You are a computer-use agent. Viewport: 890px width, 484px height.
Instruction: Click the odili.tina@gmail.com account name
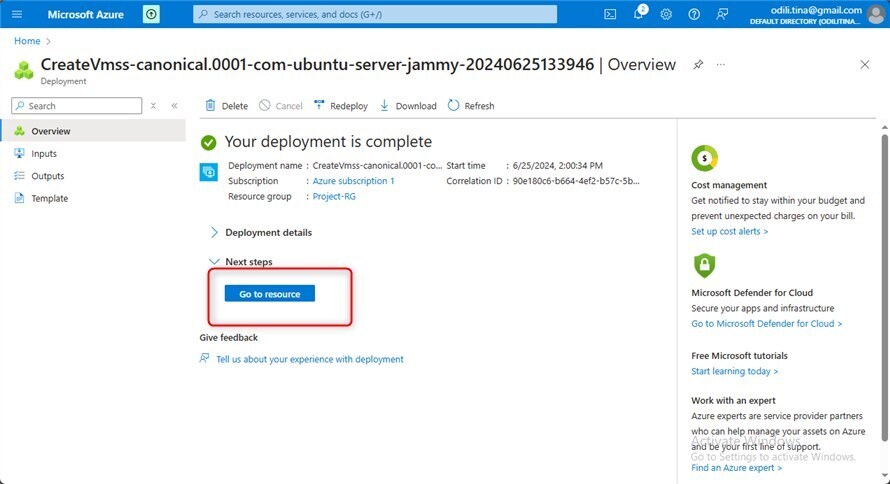click(x=816, y=10)
